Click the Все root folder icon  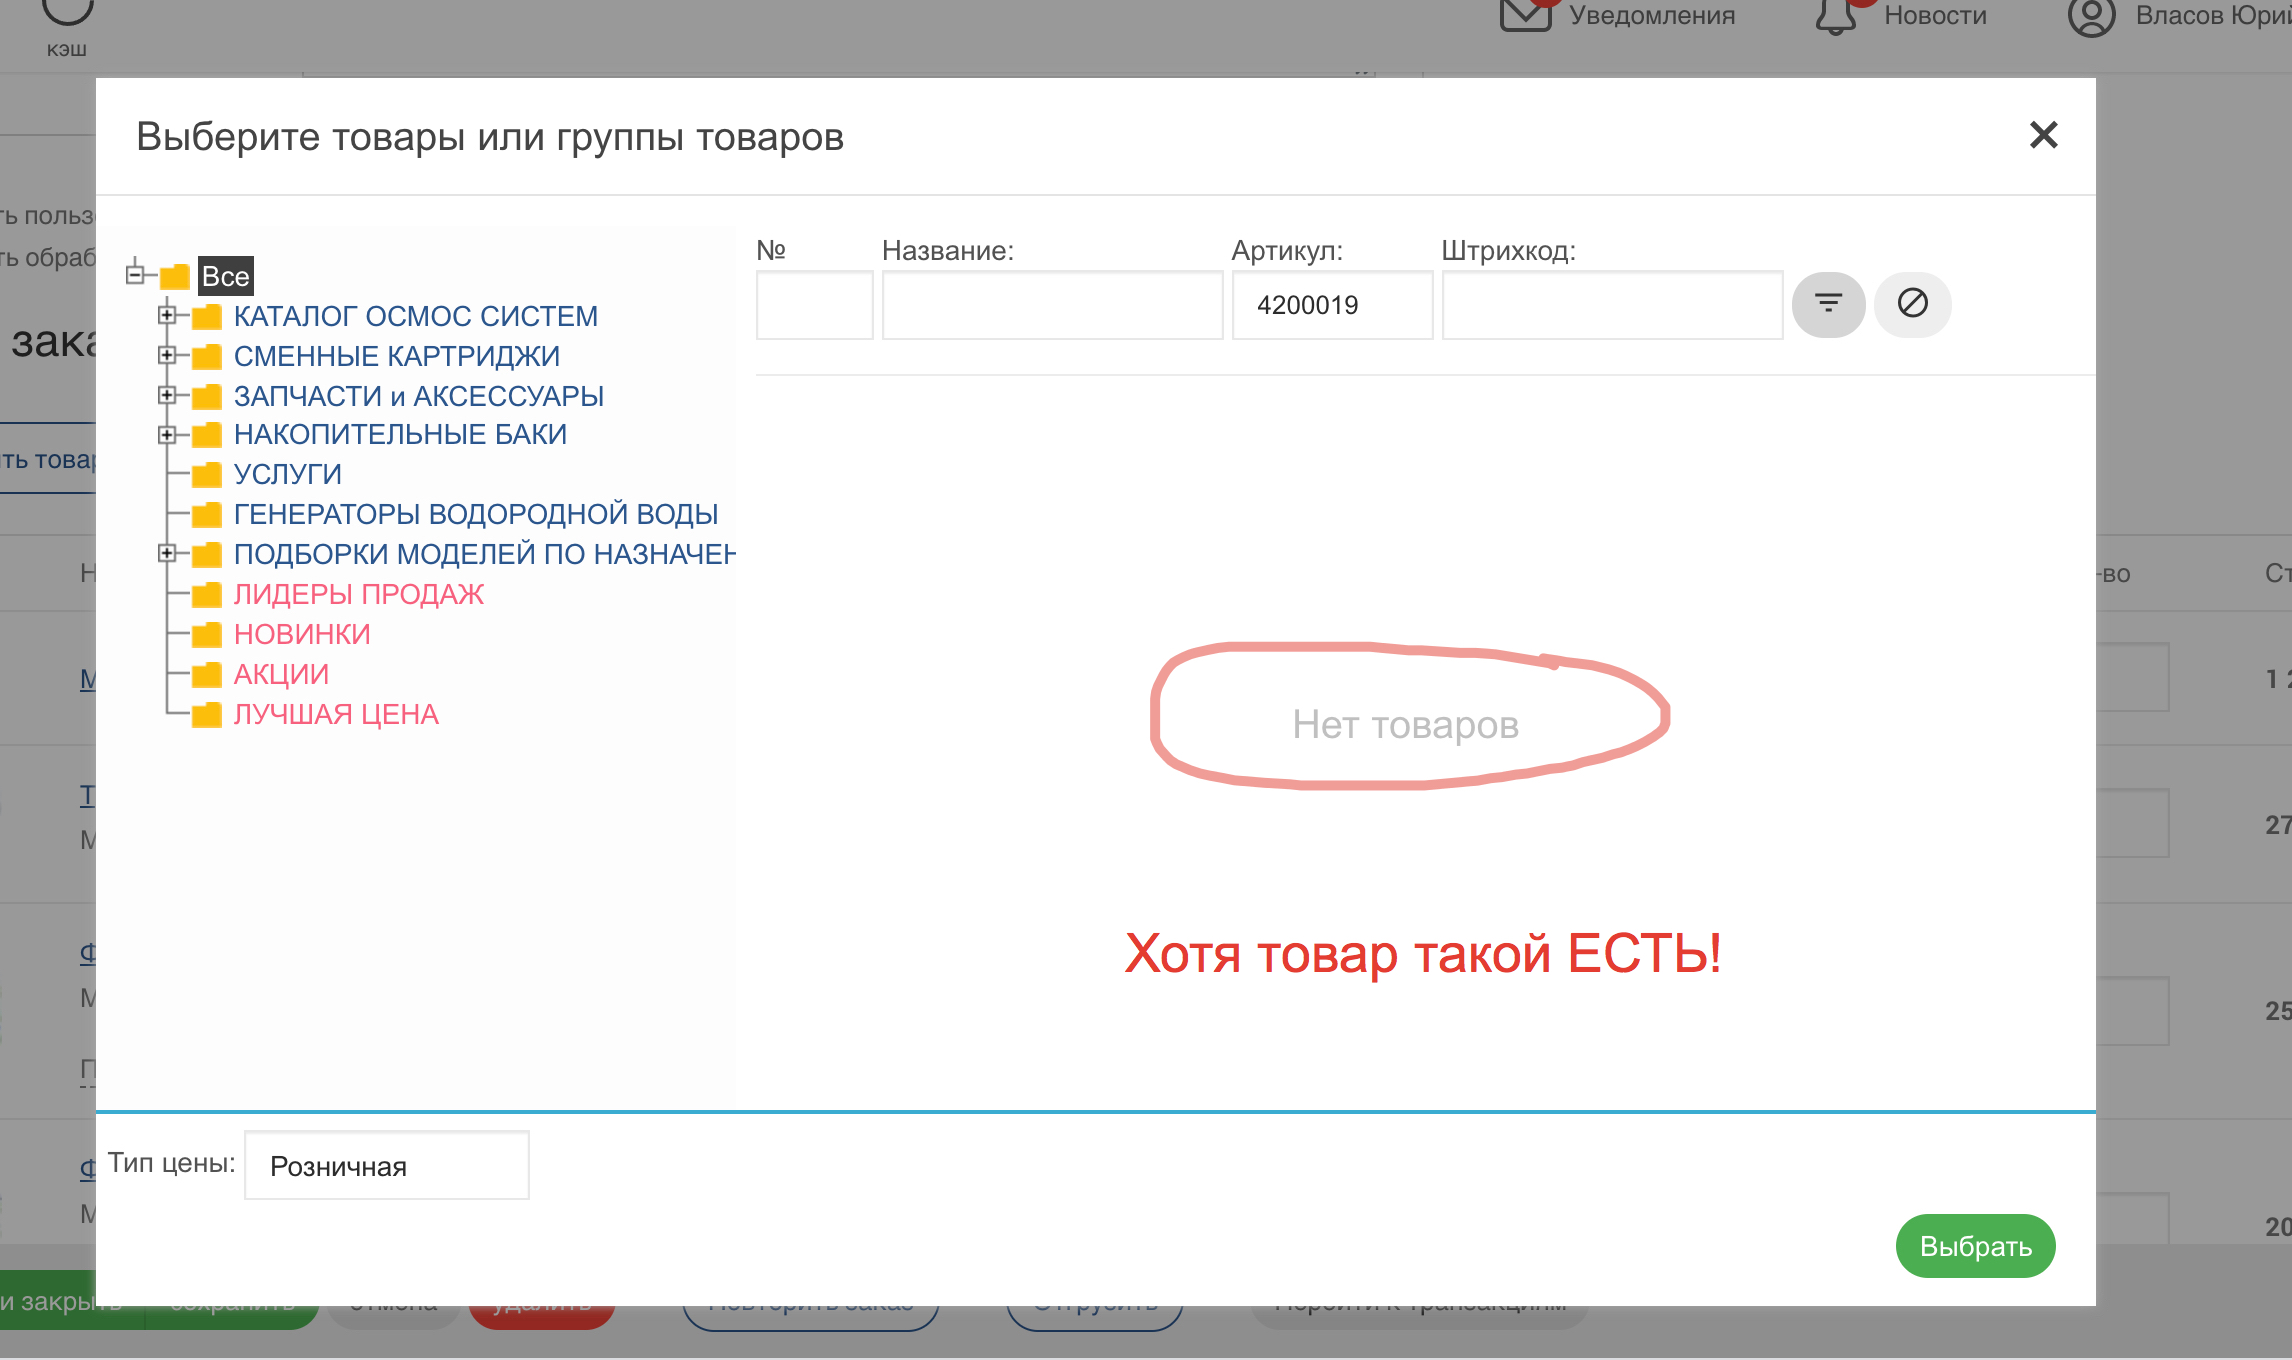coord(175,276)
